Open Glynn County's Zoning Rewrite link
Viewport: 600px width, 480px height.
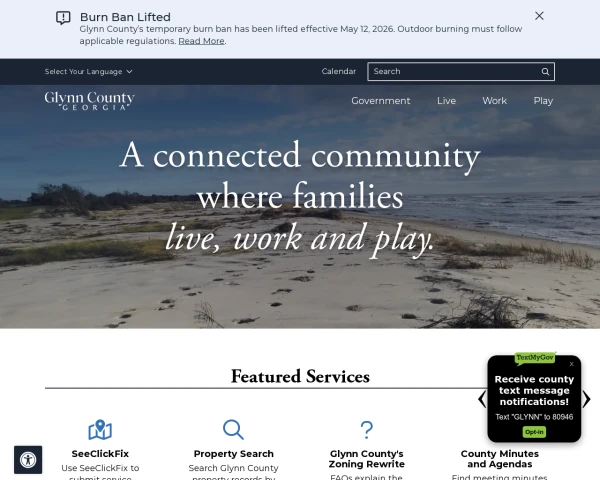[367, 459]
